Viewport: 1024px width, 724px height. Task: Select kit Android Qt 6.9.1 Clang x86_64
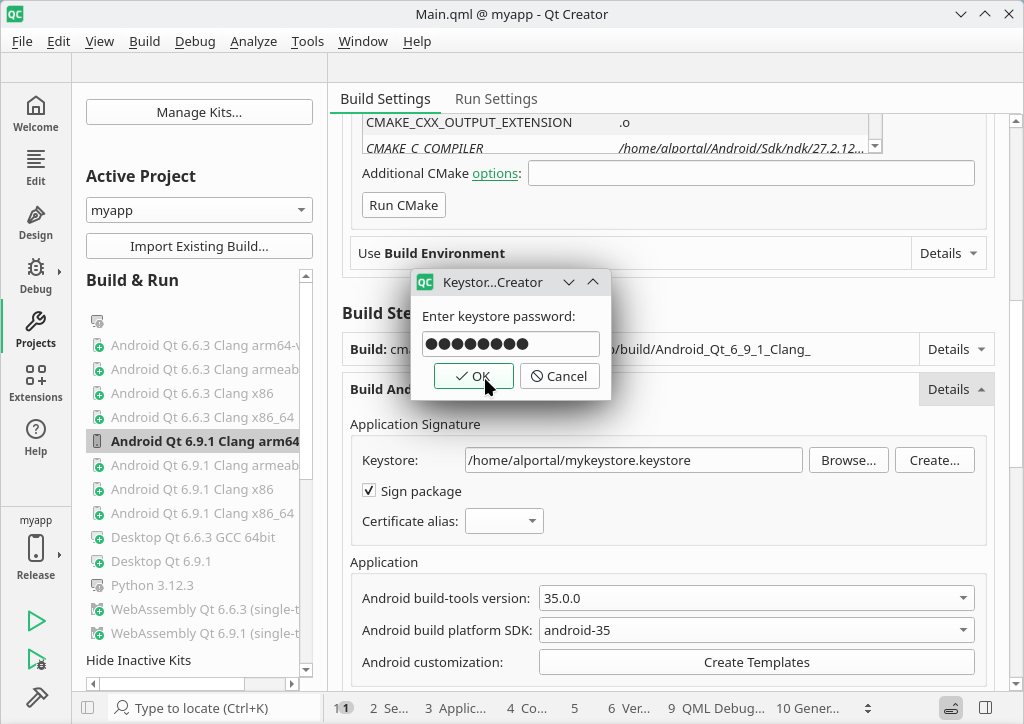tap(202, 514)
